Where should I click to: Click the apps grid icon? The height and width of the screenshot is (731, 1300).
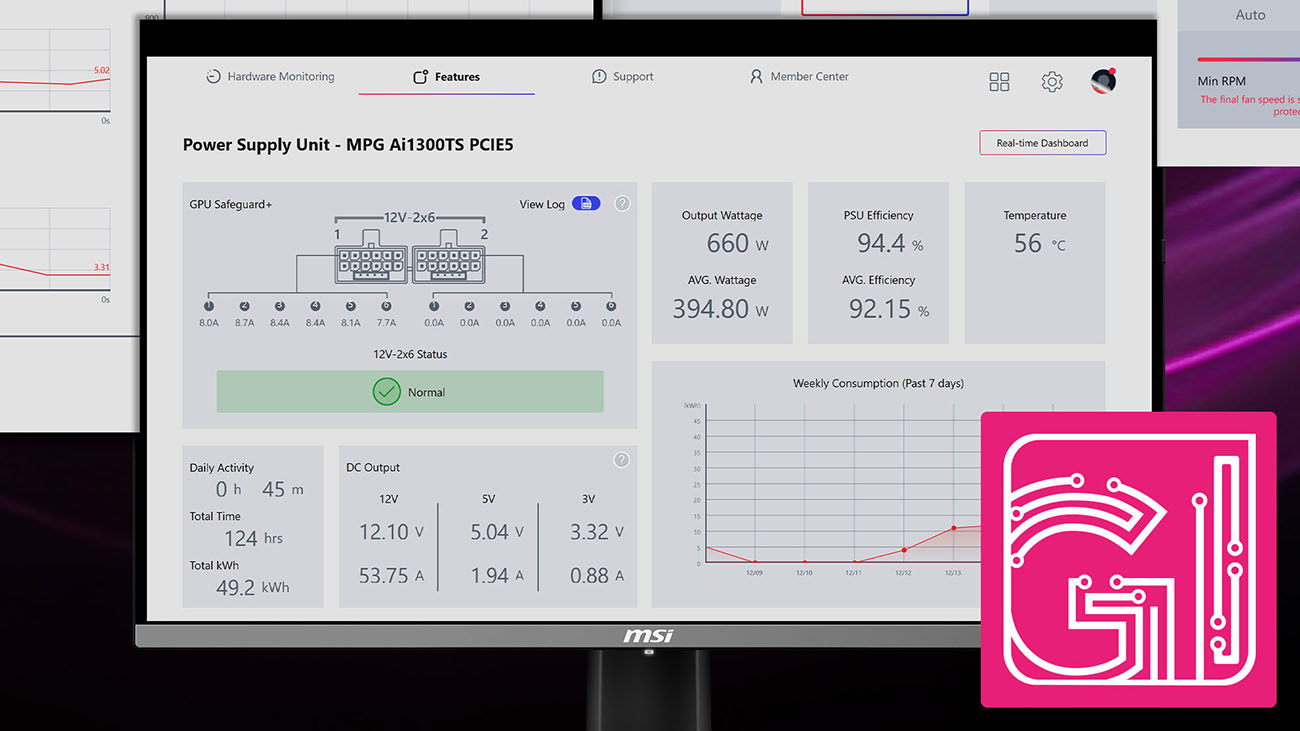[x=999, y=82]
